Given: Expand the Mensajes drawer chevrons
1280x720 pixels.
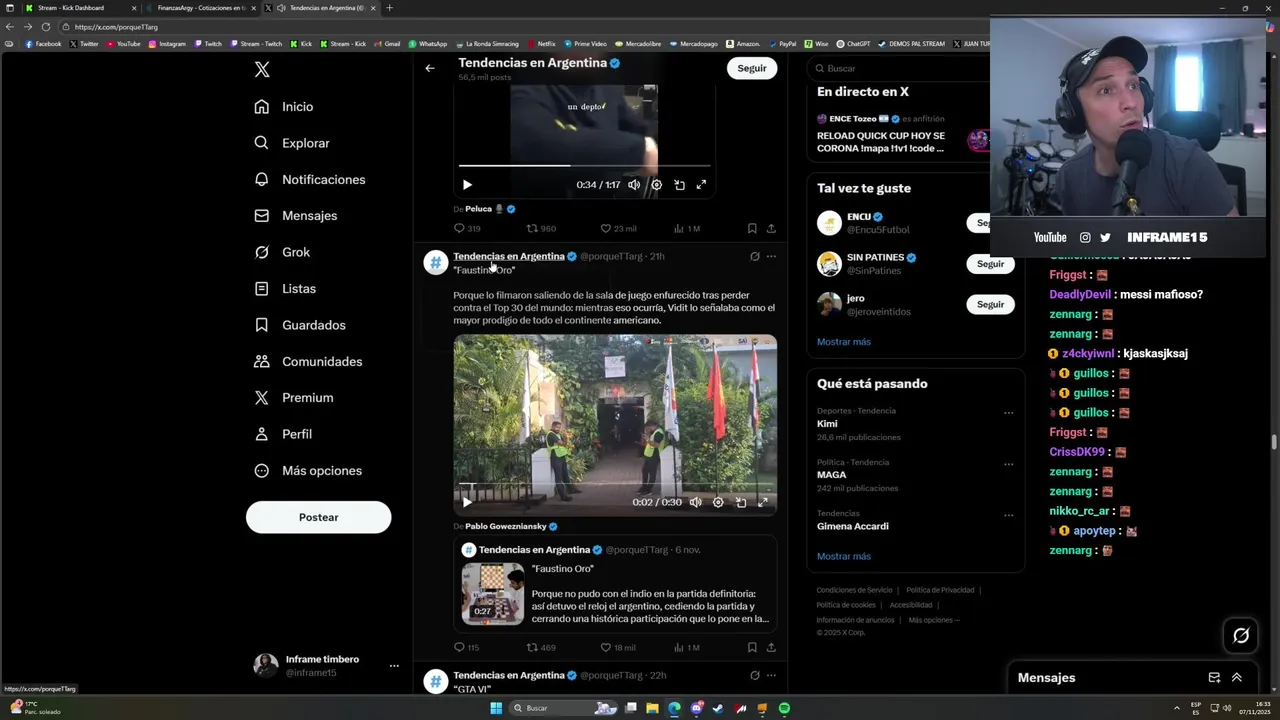Looking at the screenshot, I should point(1237,678).
